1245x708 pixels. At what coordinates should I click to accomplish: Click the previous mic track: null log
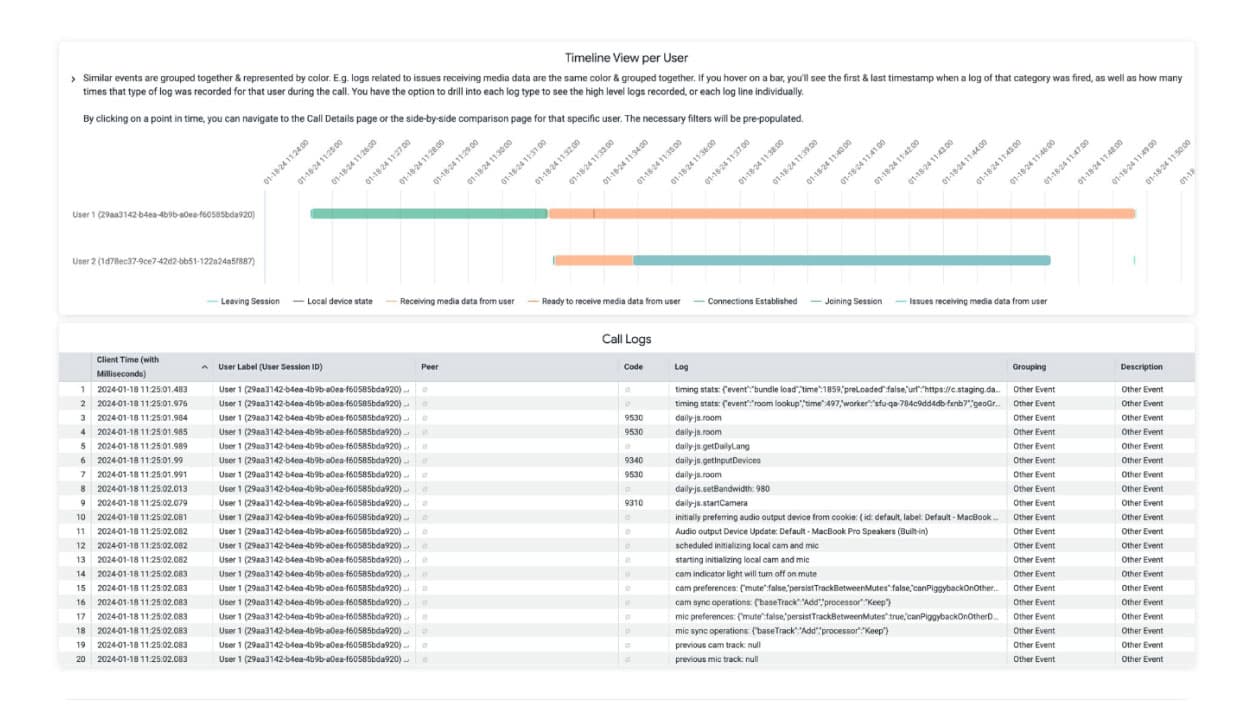(x=716, y=659)
